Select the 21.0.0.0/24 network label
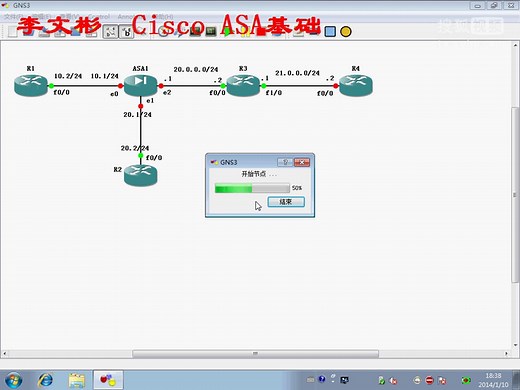The image size is (520, 390). [297, 73]
